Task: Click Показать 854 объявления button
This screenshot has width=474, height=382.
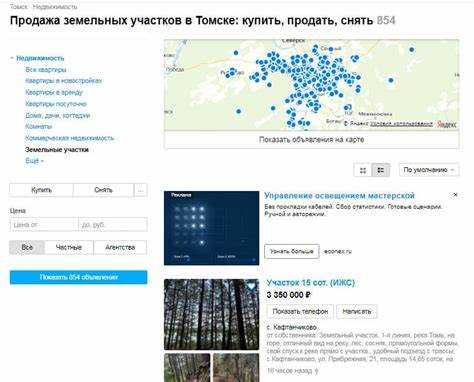Action: [78, 277]
